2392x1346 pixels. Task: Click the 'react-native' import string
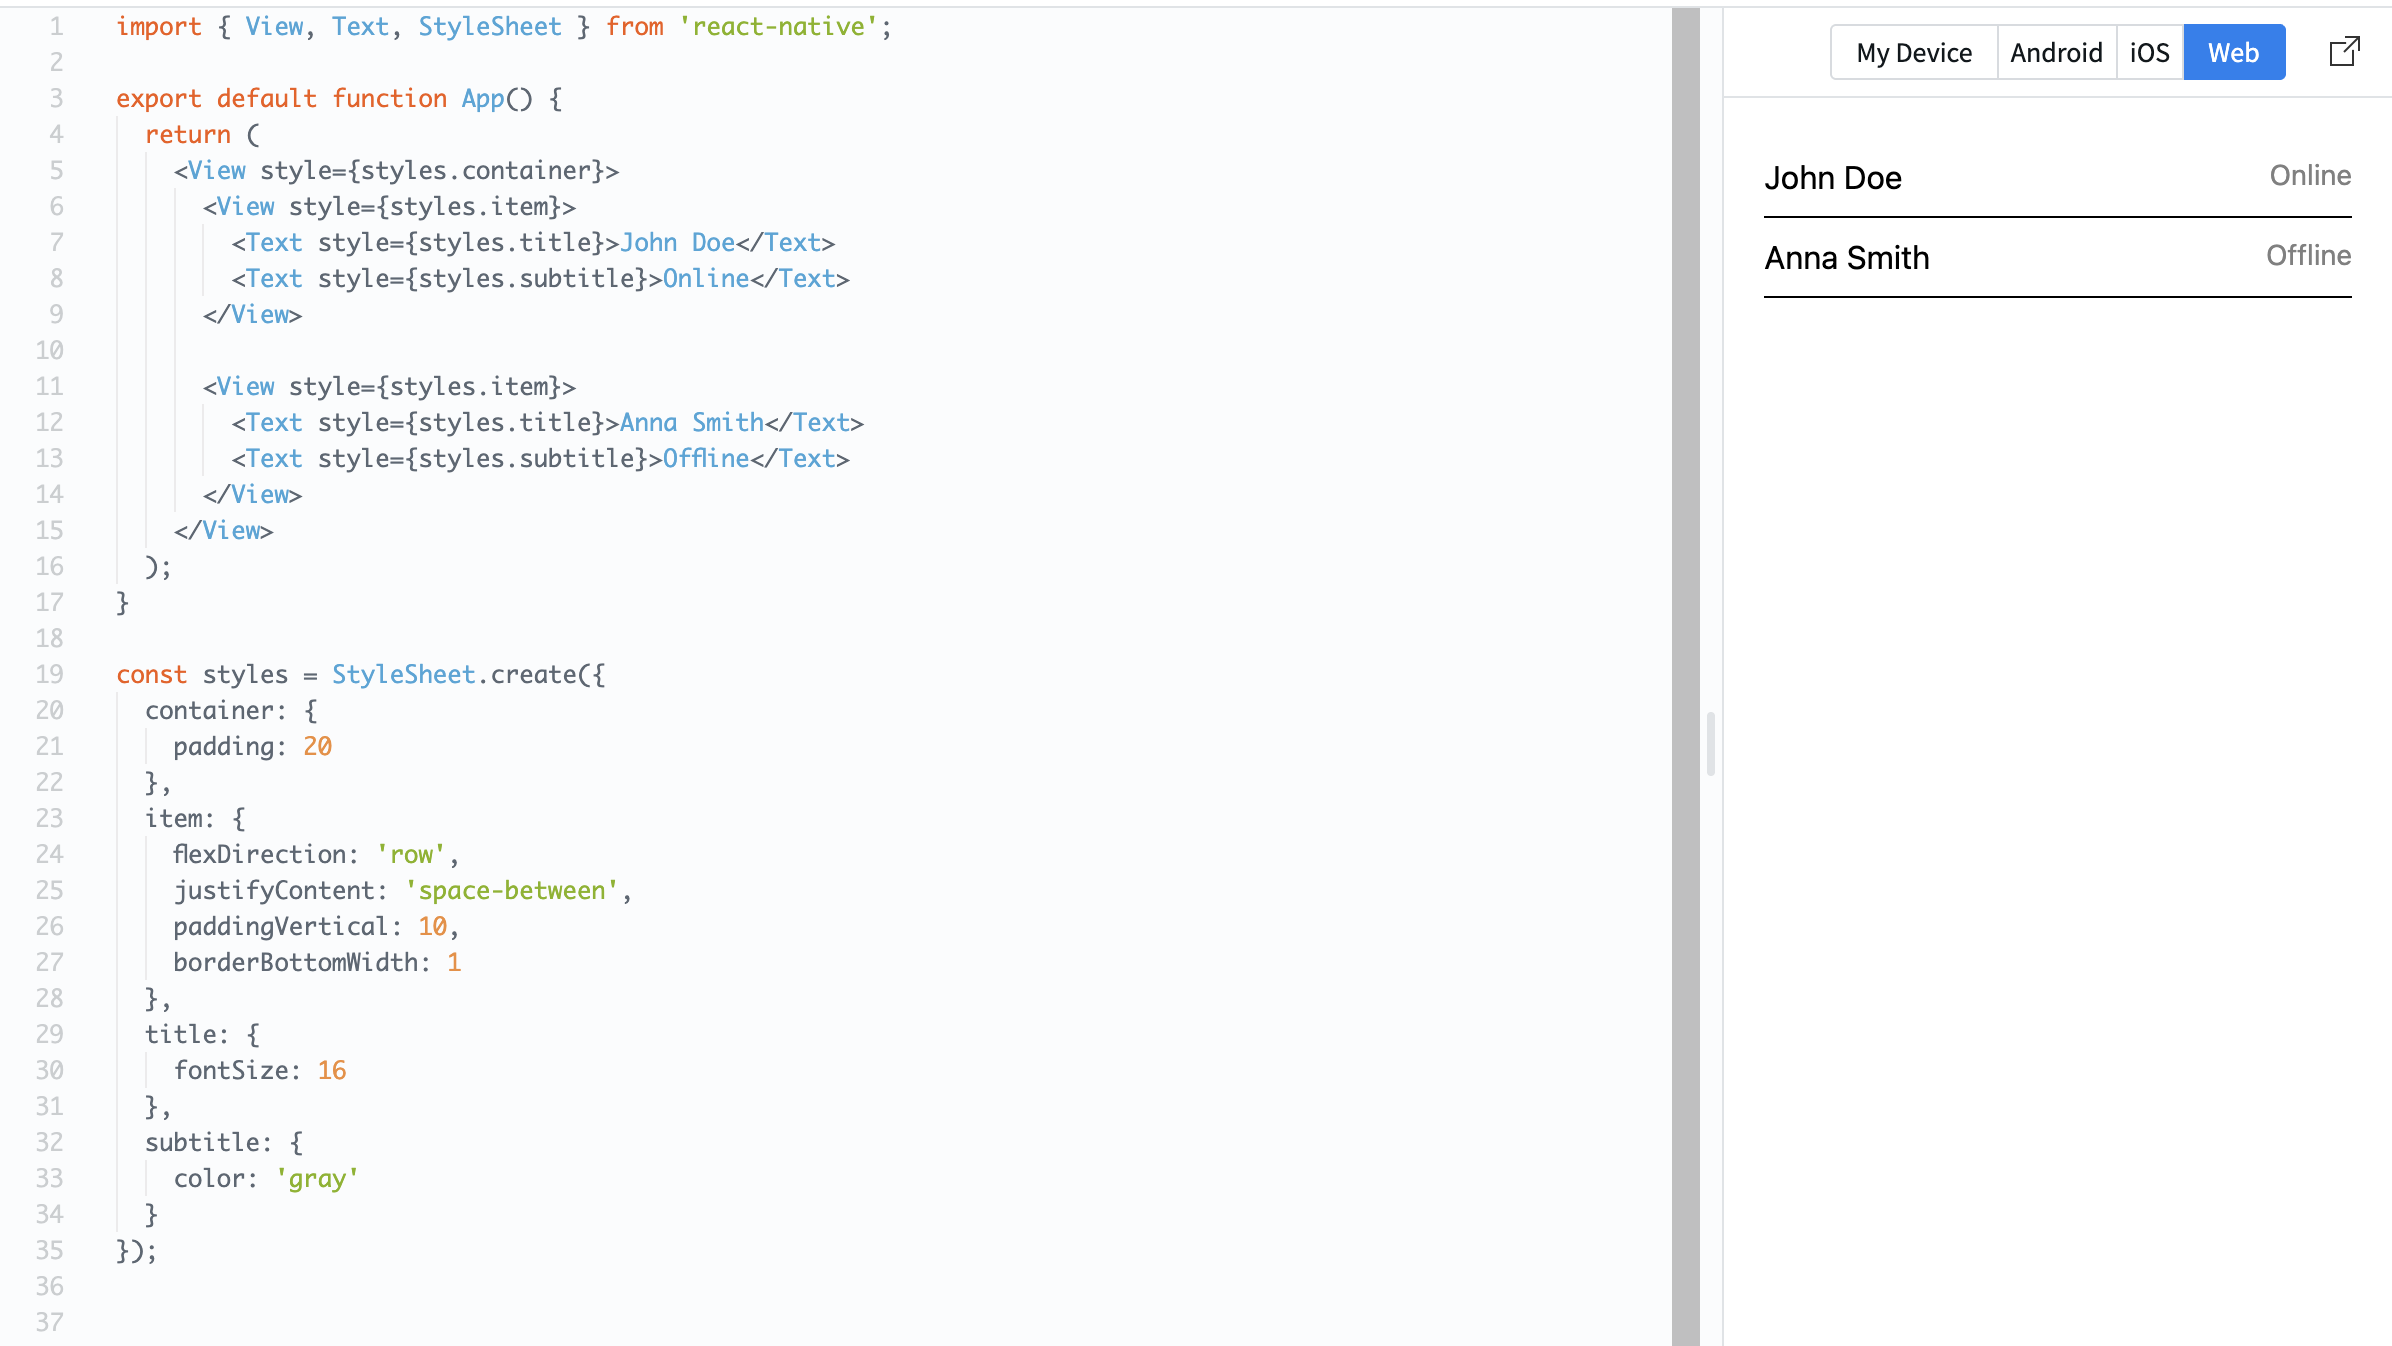click(778, 27)
